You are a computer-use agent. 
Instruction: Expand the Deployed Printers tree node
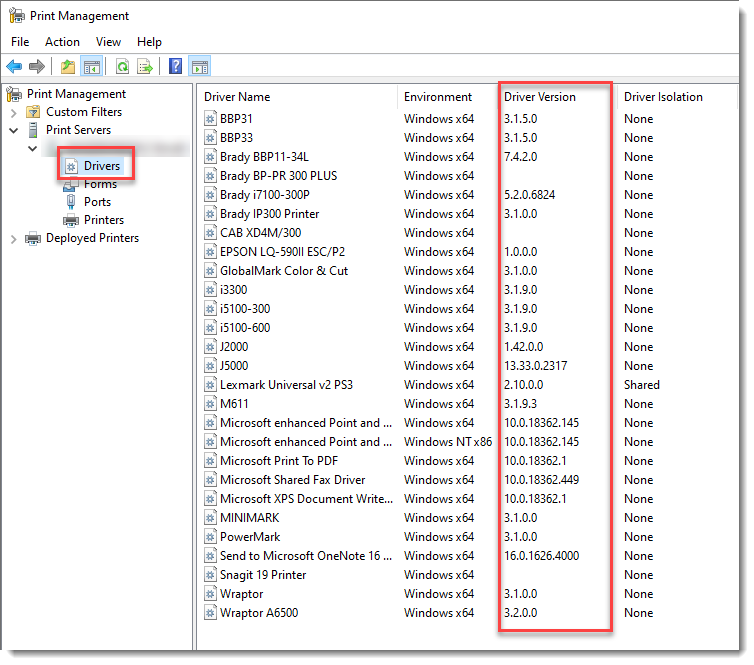[x=15, y=238]
